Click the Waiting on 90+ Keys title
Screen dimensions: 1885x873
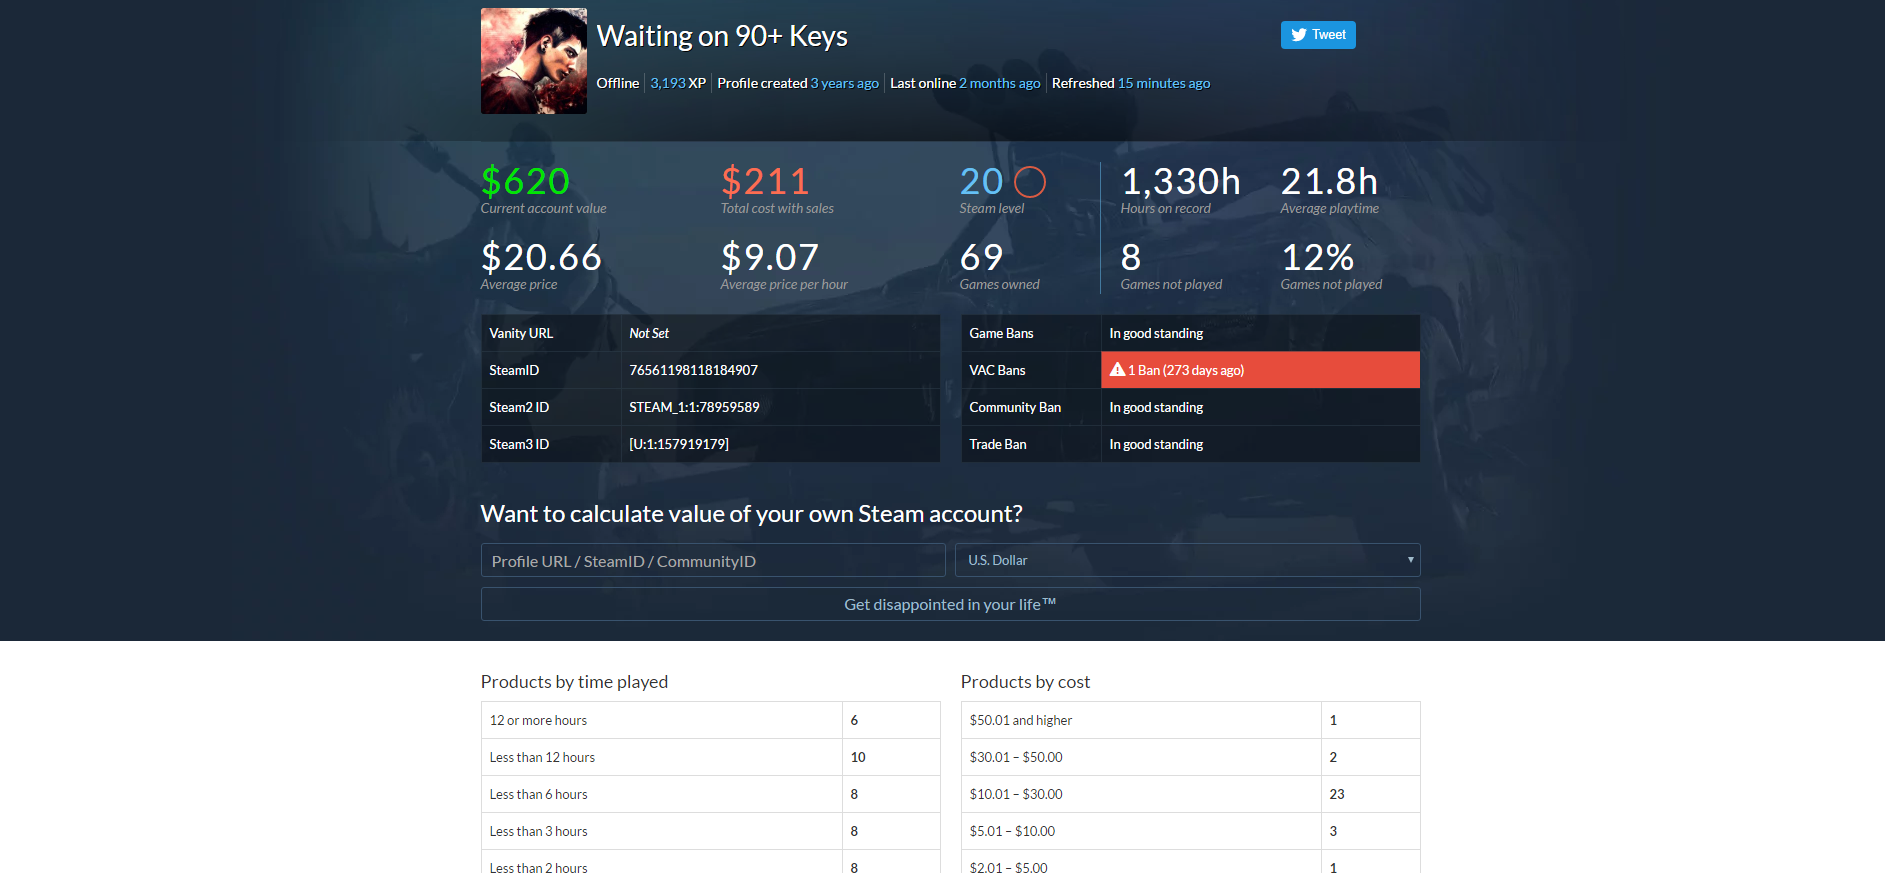722,36
